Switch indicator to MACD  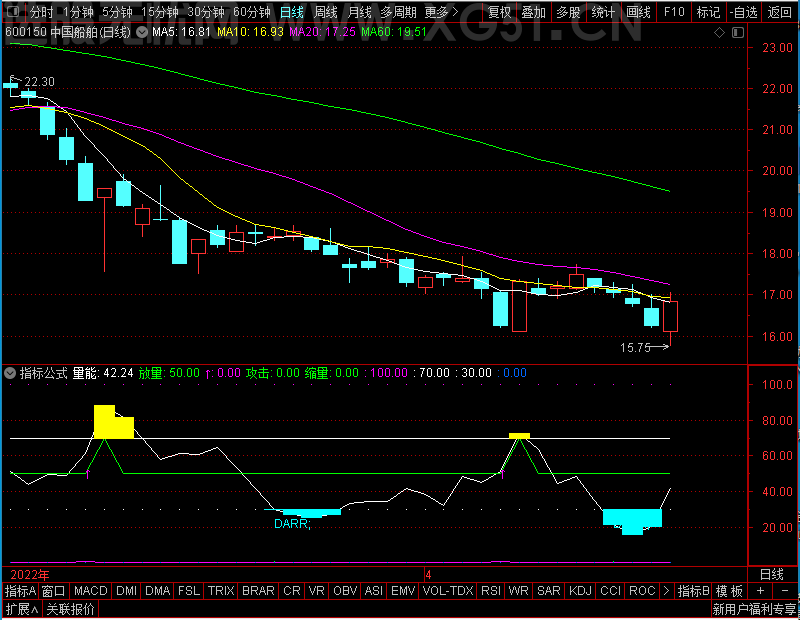pyautogui.click(x=91, y=591)
